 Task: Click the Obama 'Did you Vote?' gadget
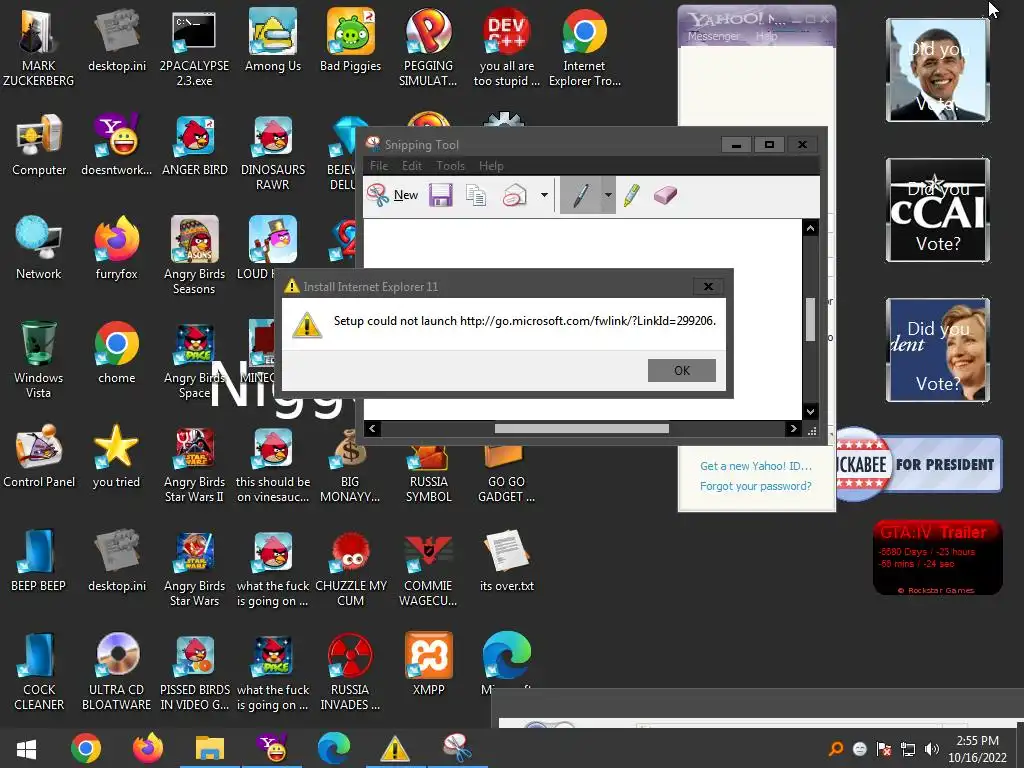[938, 70]
